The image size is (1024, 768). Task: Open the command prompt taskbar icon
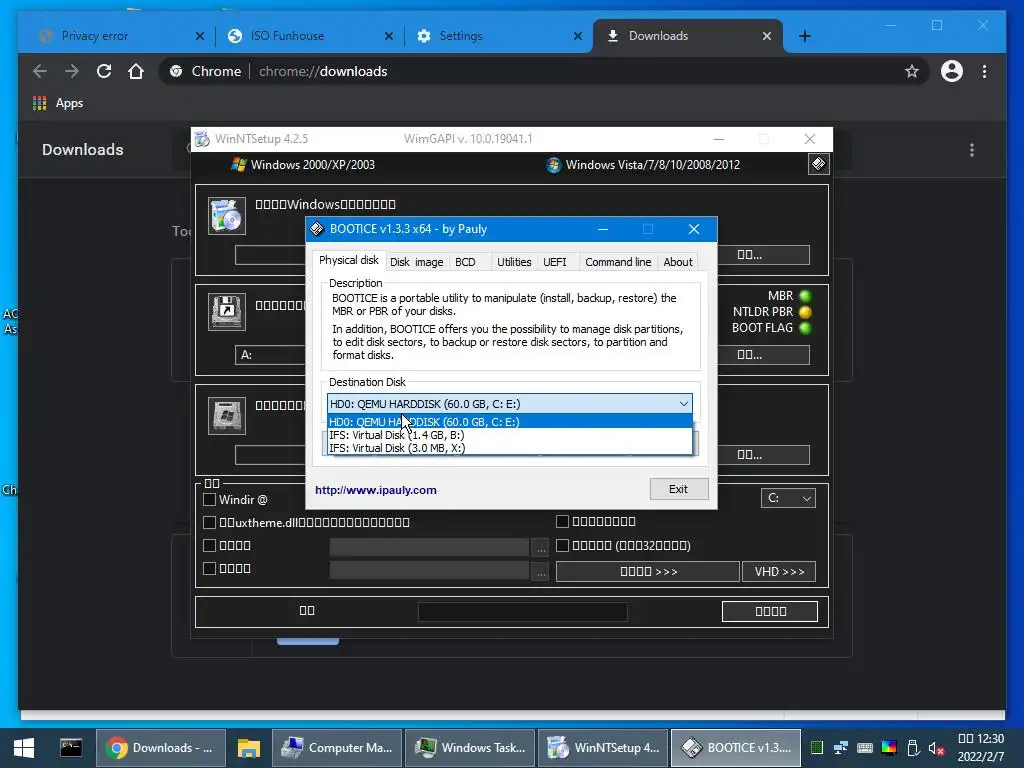click(x=71, y=748)
